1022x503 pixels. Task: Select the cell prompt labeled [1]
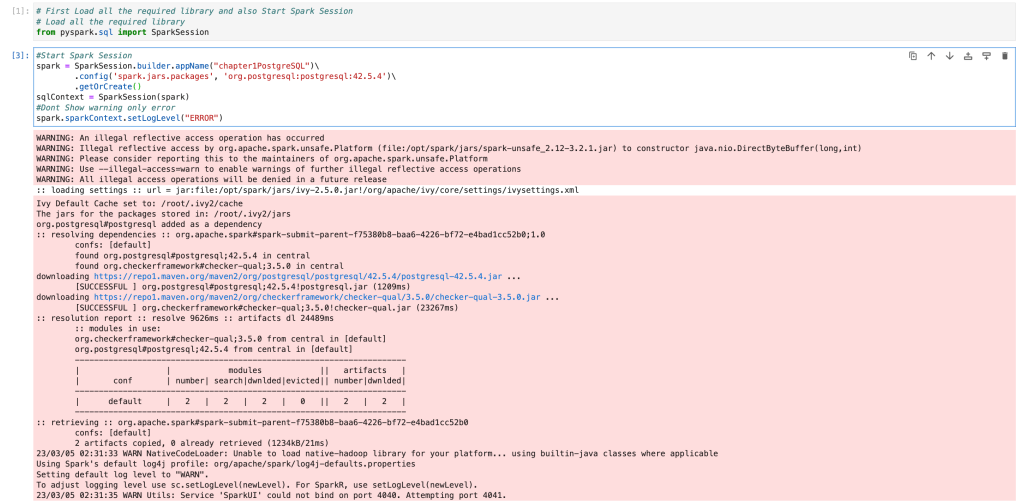pyautogui.click(x=20, y=12)
